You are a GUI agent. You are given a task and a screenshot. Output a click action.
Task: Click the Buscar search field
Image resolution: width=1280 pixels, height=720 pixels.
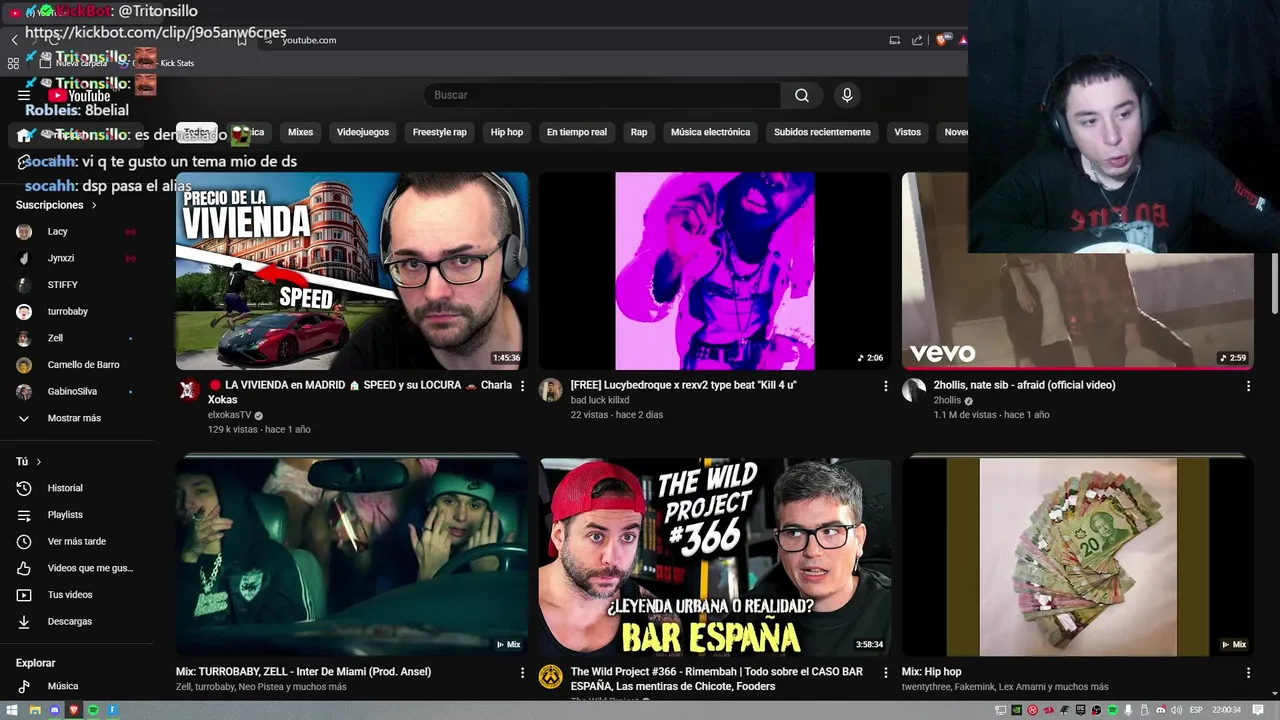(602, 95)
